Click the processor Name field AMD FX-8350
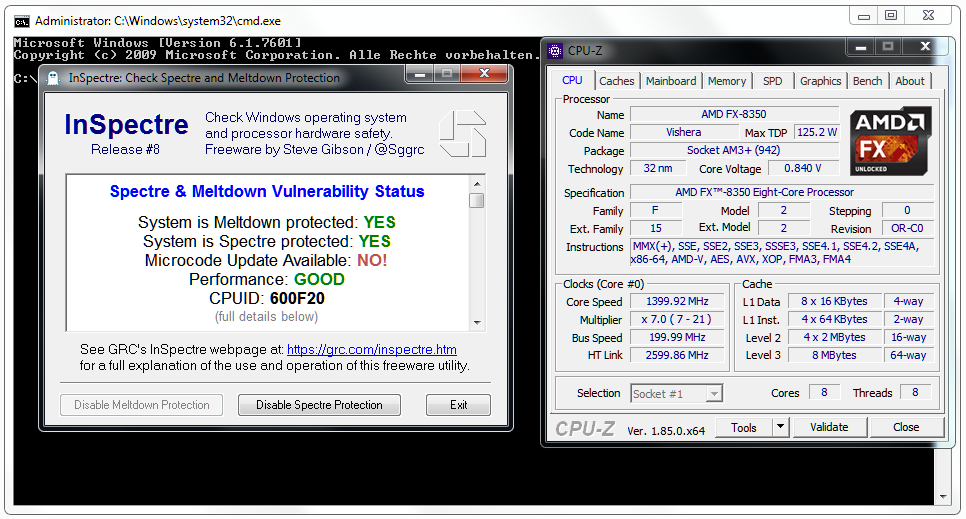Screen dimensions: 966x519 734,115
